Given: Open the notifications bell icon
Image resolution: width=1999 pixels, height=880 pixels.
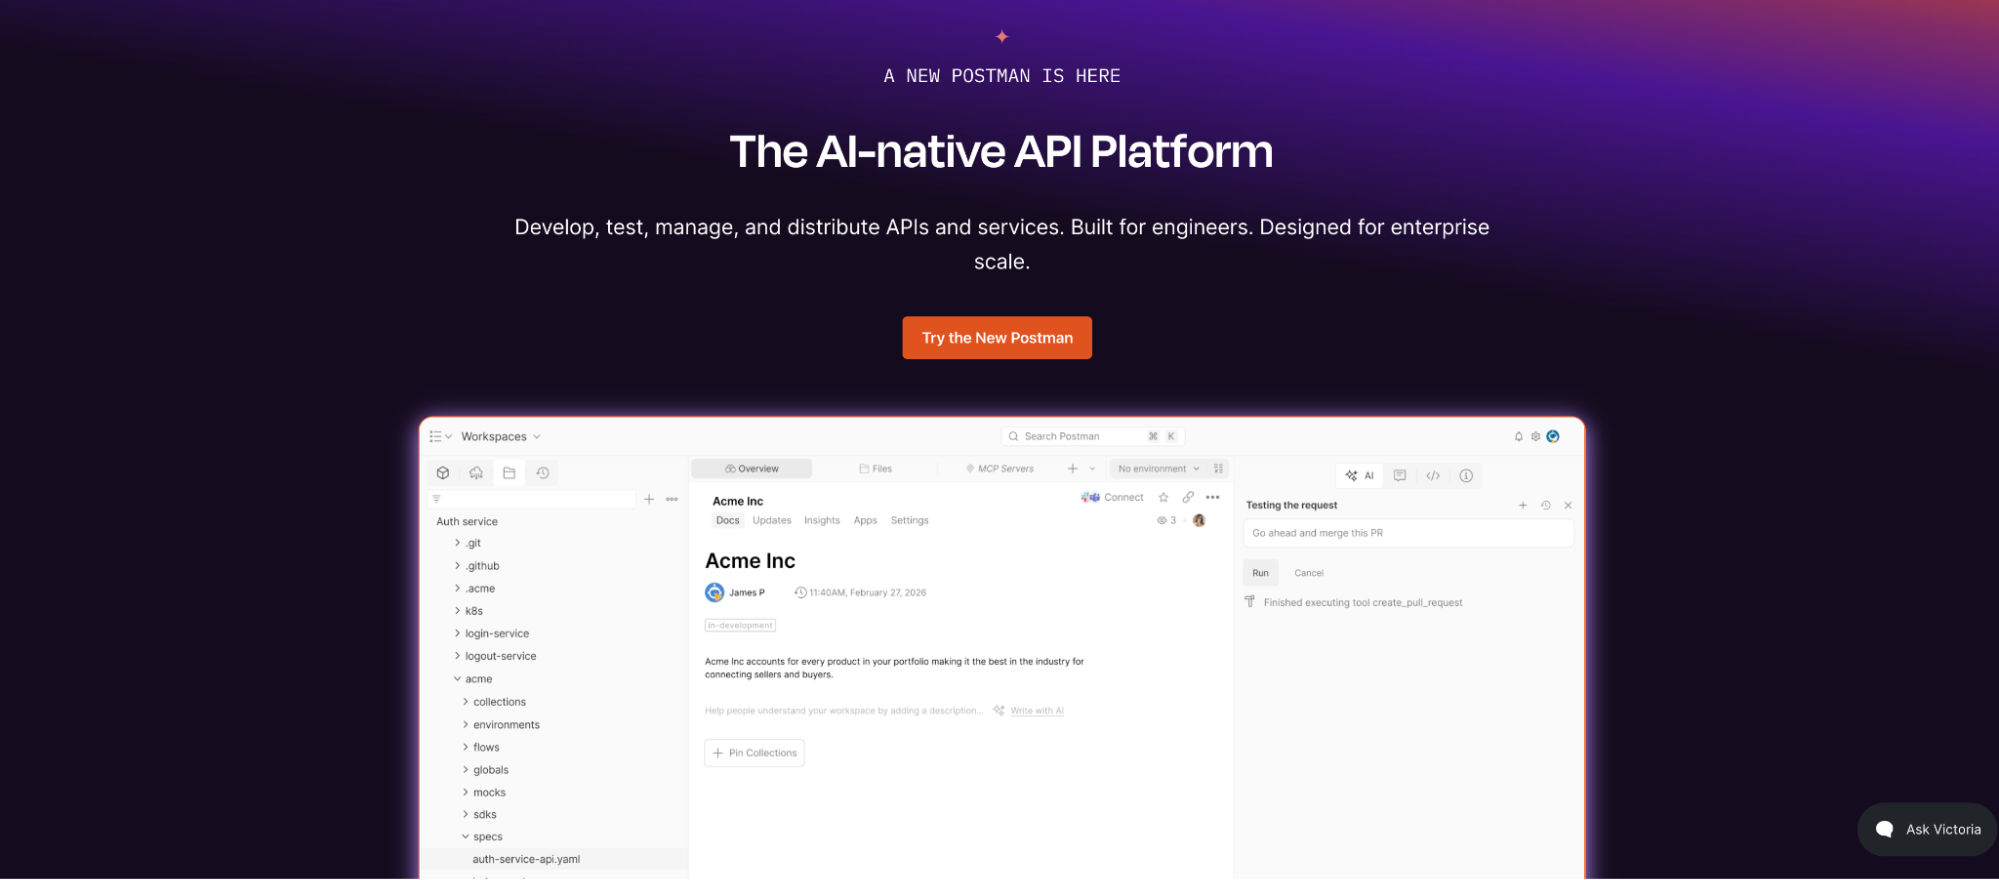Looking at the screenshot, I should coord(1518,436).
